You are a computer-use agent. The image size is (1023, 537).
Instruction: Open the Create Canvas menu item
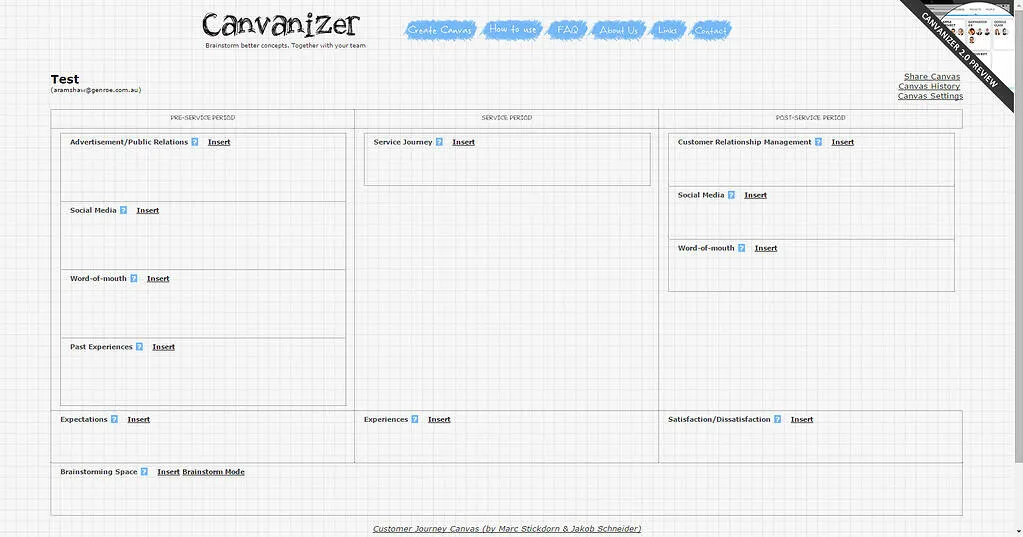[x=440, y=30]
